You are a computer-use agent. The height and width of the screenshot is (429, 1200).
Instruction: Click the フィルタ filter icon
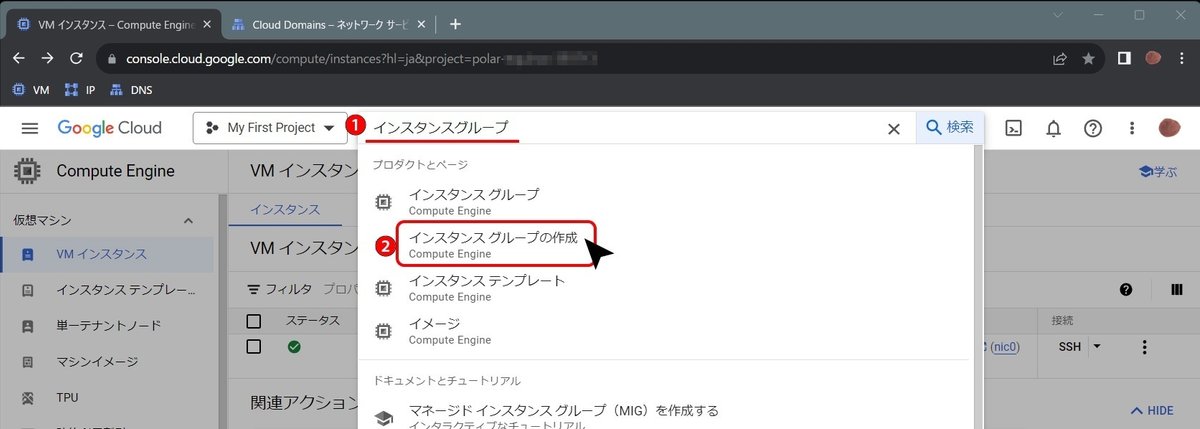254,289
